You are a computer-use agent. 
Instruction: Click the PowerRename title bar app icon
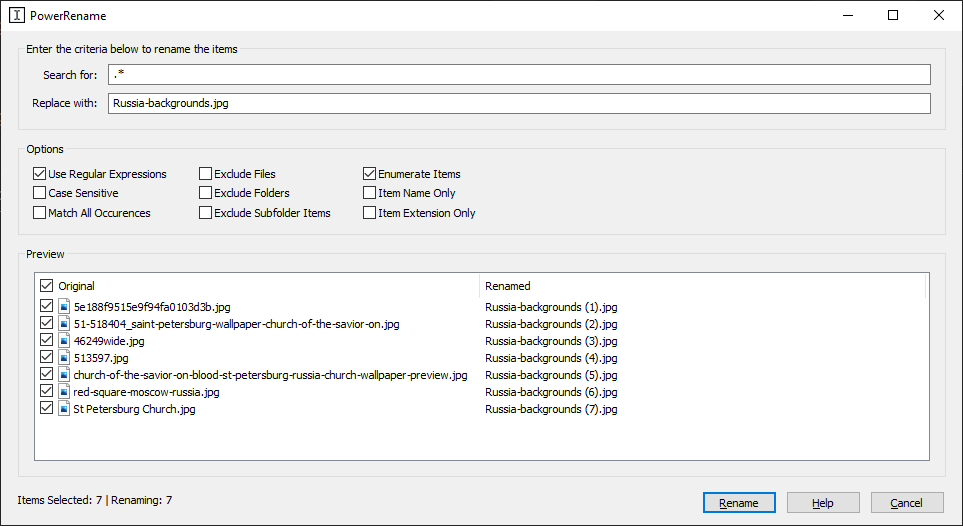pos(17,16)
